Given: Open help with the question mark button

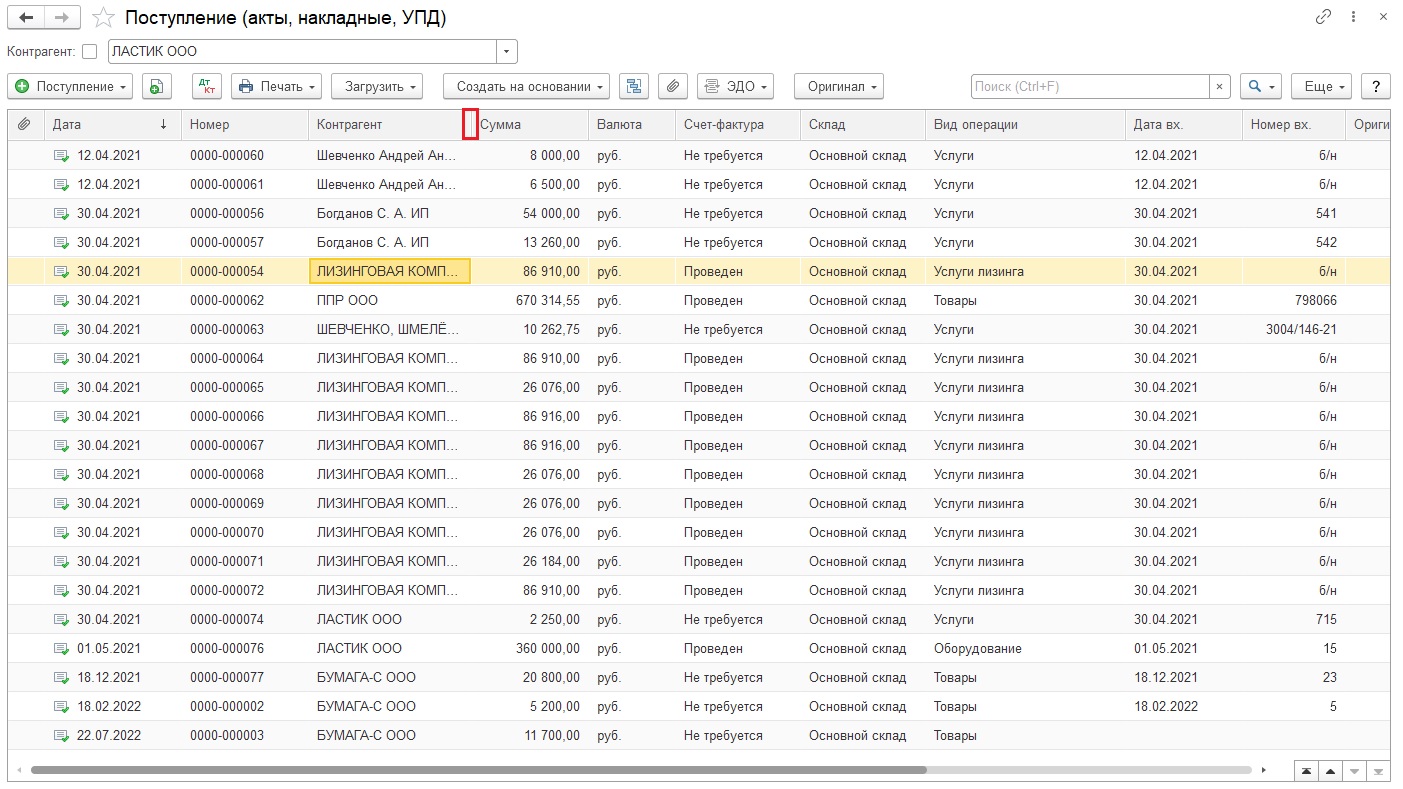Looking at the screenshot, I should (1376, 87).
